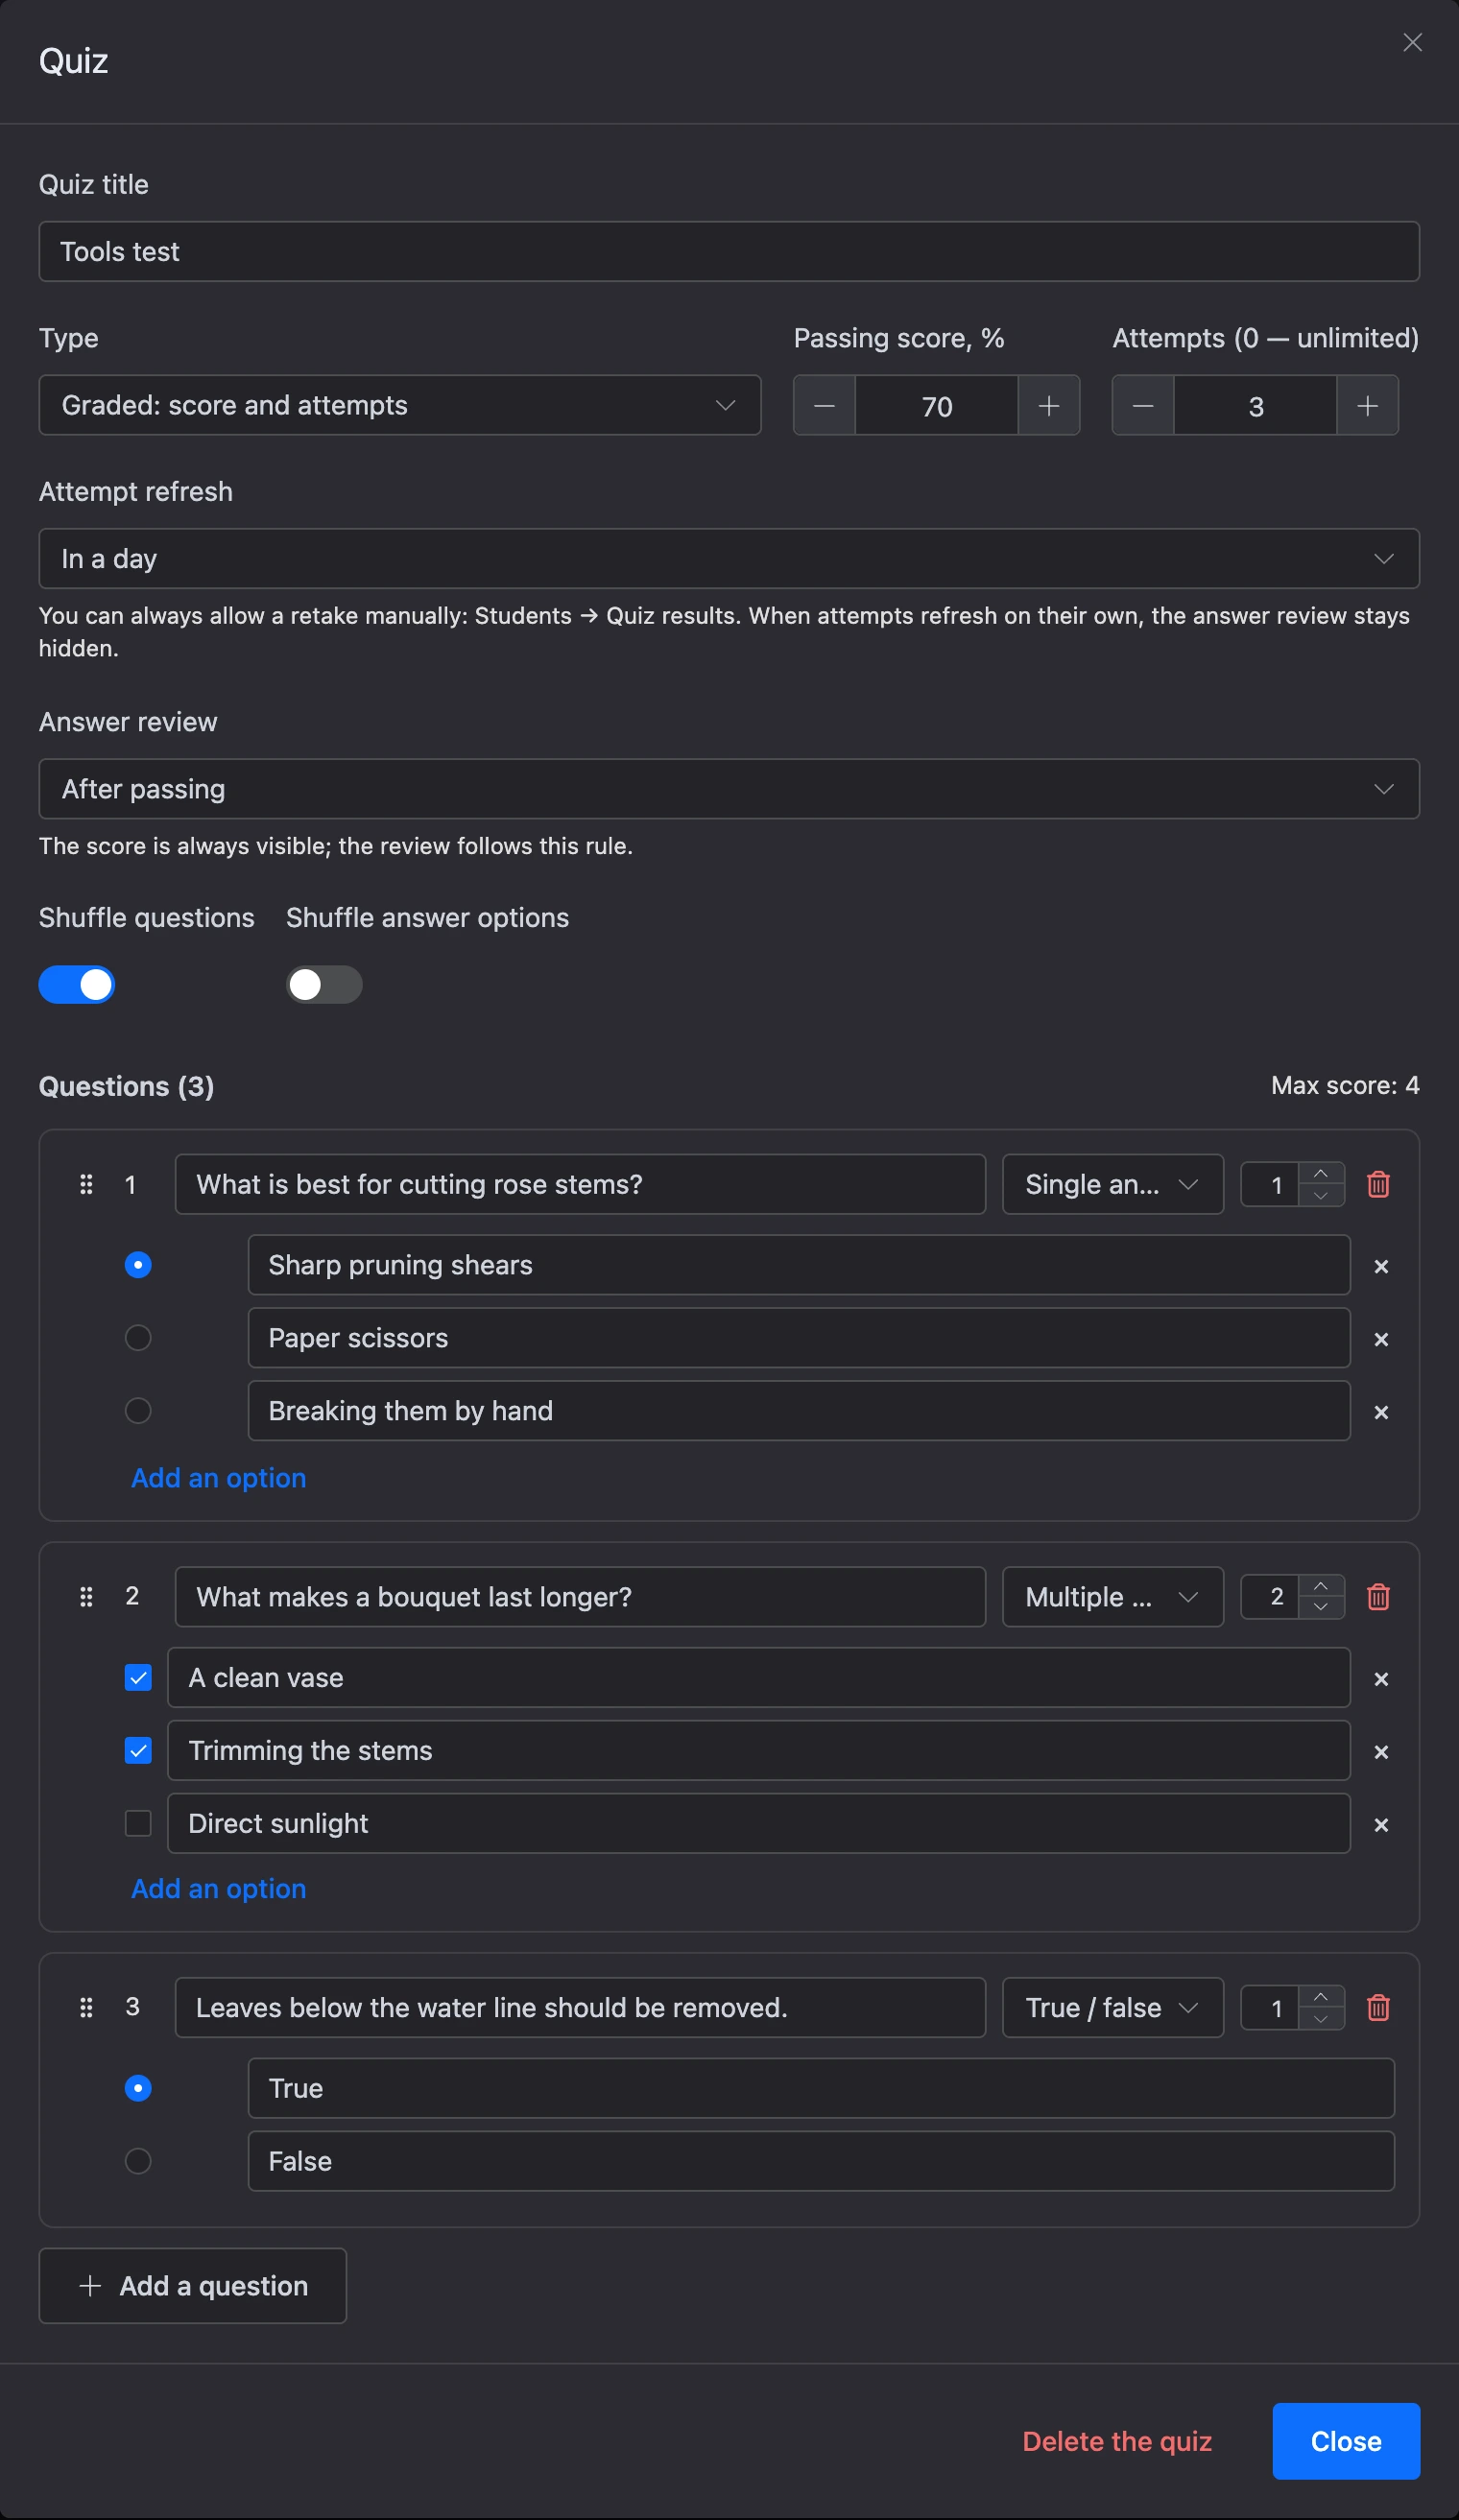Image resolution: width=1459 pixels, height=2520 pixels.
Task: Click the drag handle beside question 2
Action: (86, 1596)
